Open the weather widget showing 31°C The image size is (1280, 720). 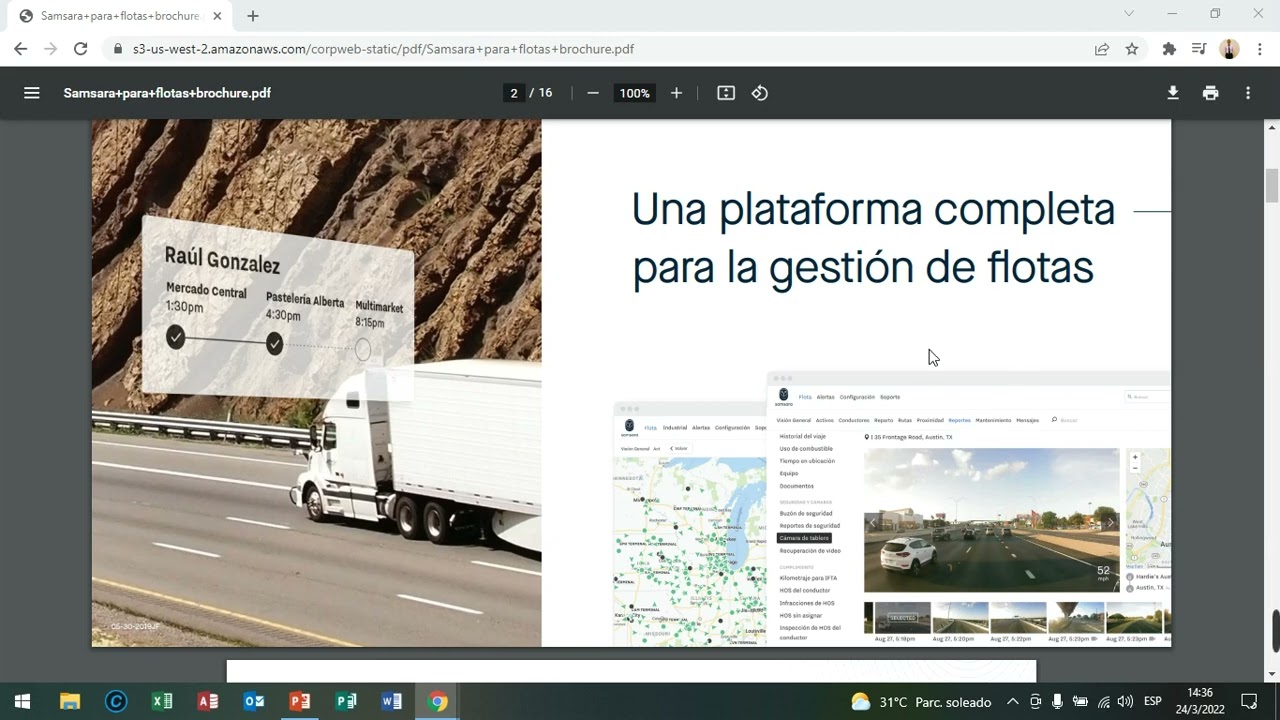(x=921, y=702)
